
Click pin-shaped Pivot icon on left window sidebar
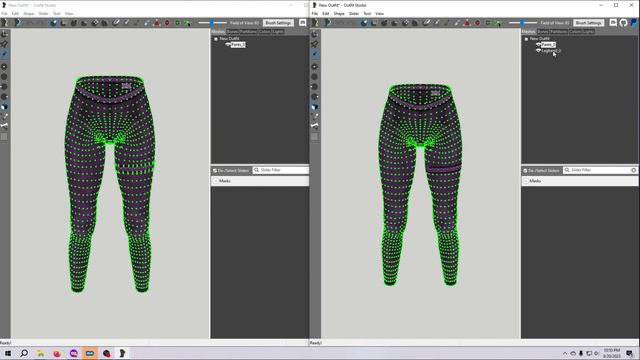click(x=4, y=44)
